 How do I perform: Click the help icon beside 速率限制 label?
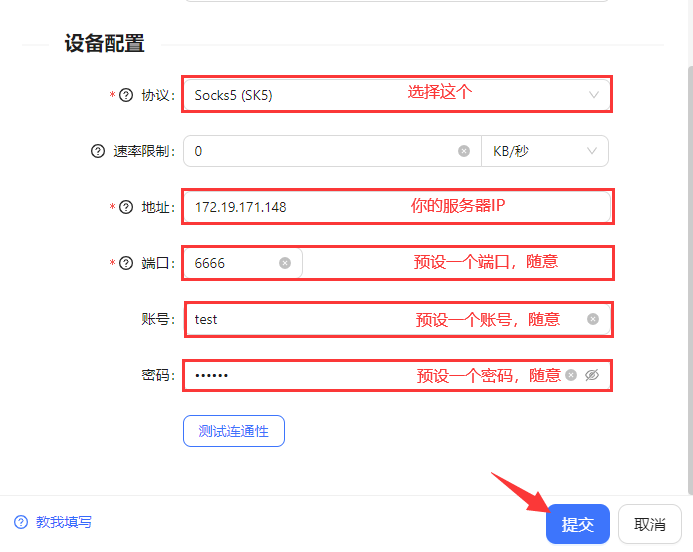98,151
